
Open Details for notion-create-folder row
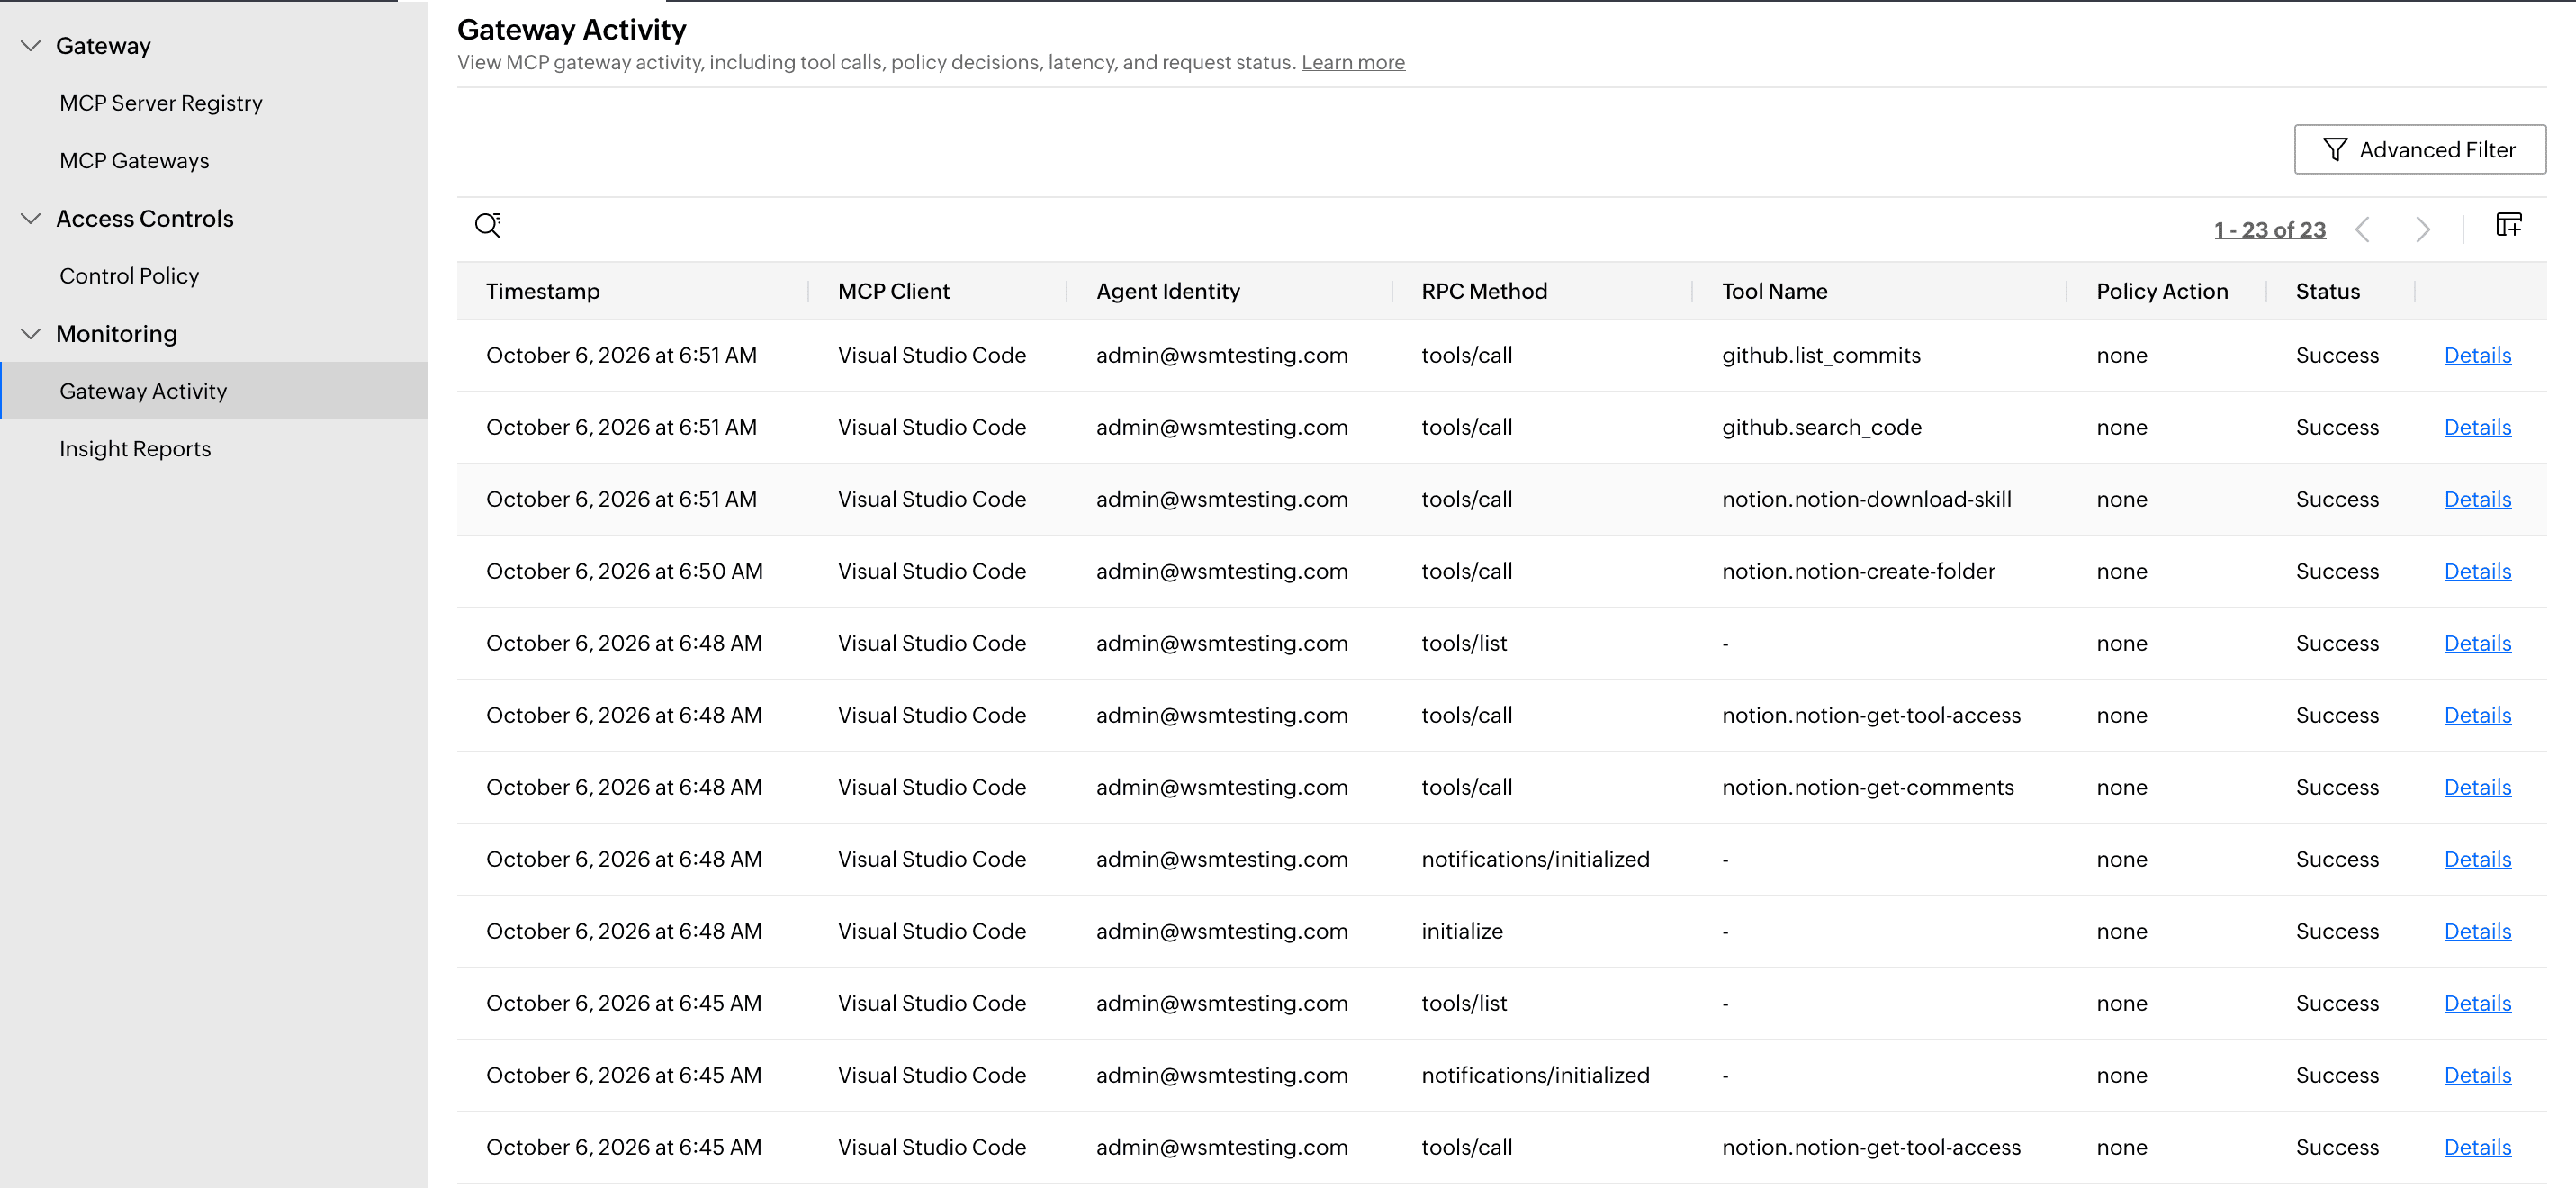click(x=2477, y=571)
